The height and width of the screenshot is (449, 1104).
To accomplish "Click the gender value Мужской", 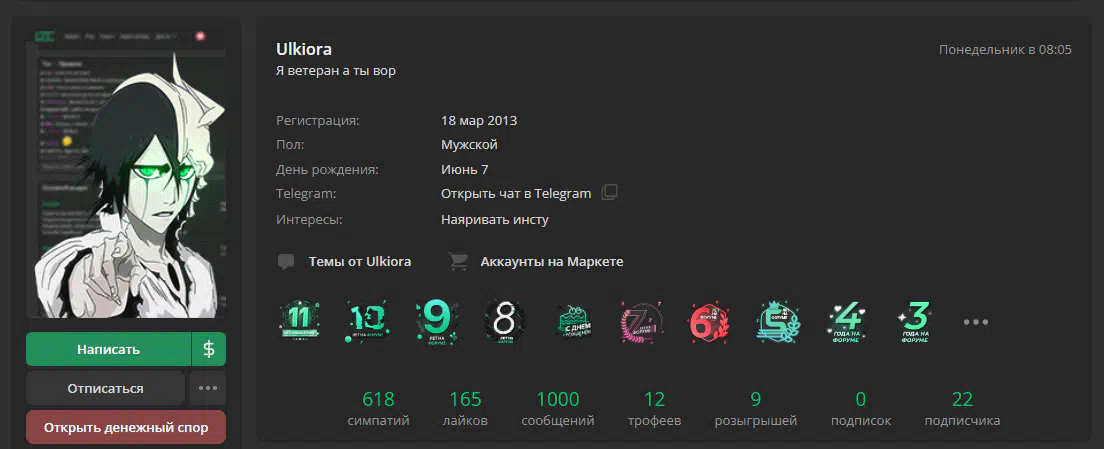I will click(469, 145).
